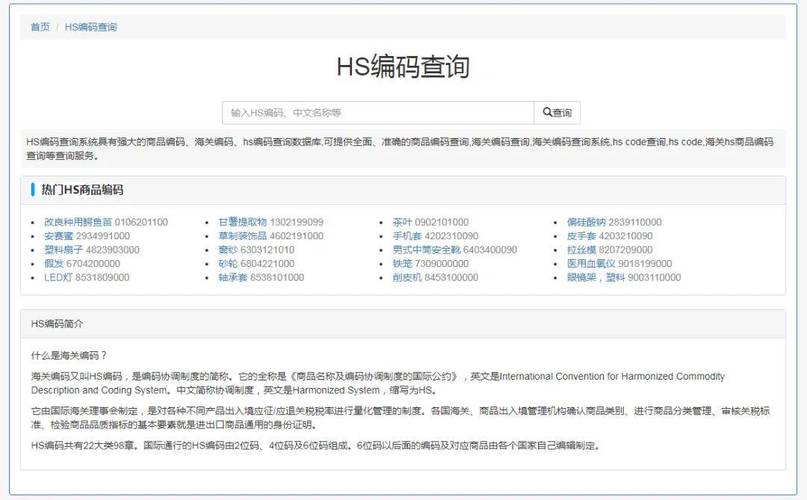Open the 医用血氧仪 product link
The width and height of the screenshot is (807, 500).
coord(591,264)
